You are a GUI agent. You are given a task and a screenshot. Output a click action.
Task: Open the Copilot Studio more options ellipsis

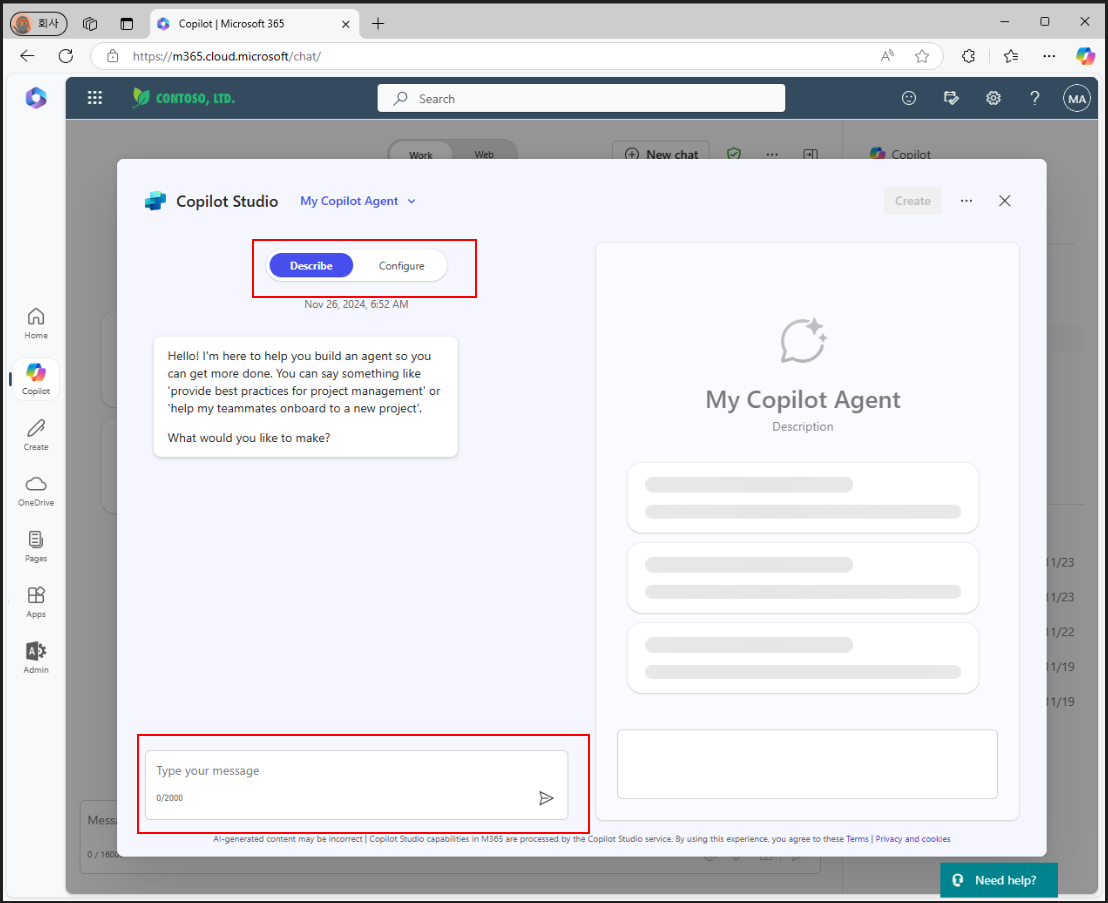(x=966, y=201)
